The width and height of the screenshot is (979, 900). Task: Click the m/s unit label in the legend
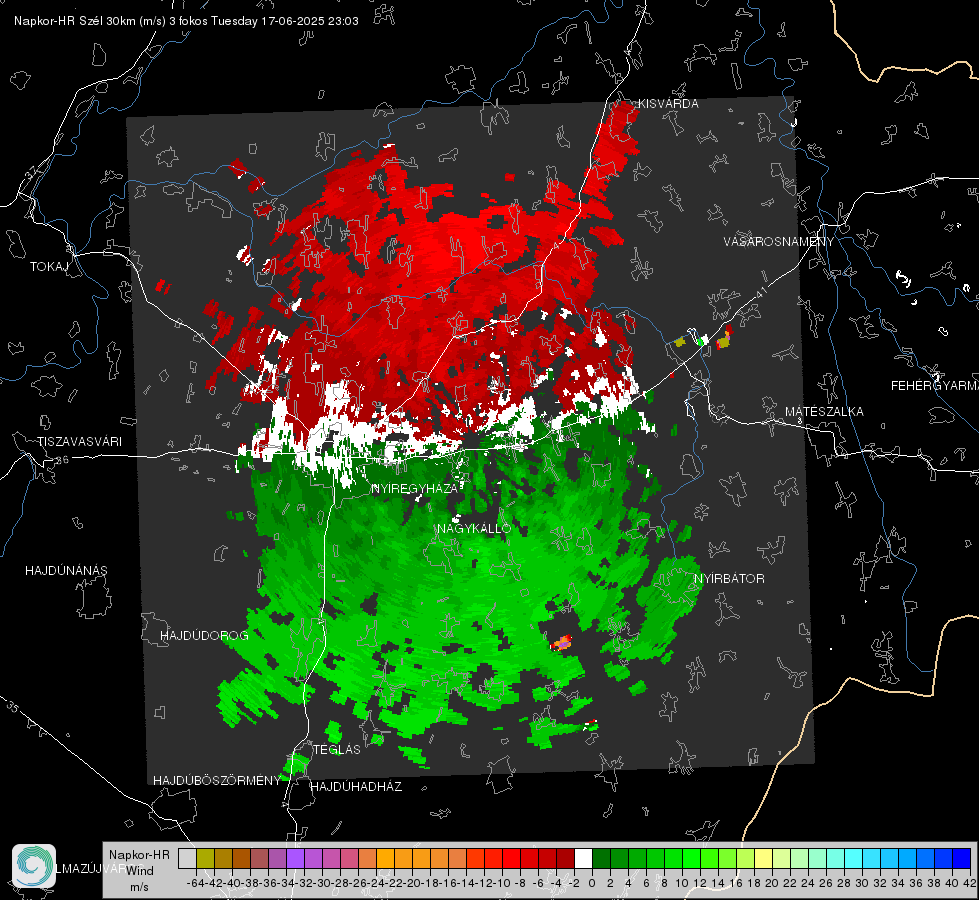coord(139,887)
